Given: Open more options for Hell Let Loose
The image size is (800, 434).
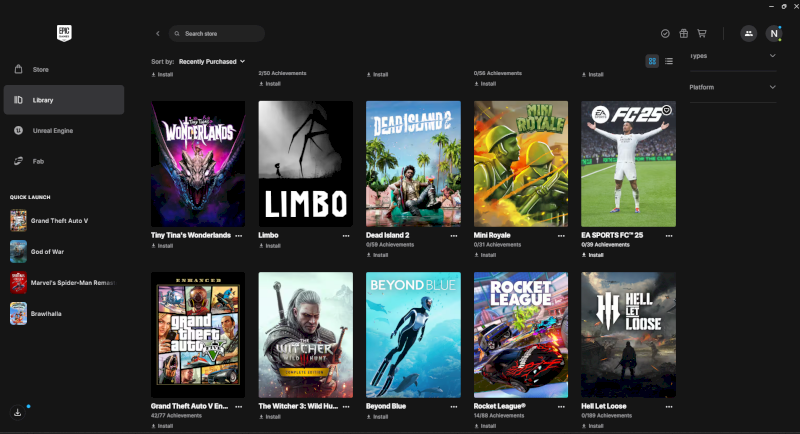Looking at the screenshot, I should pyautogui.click(x=669, y=406).
